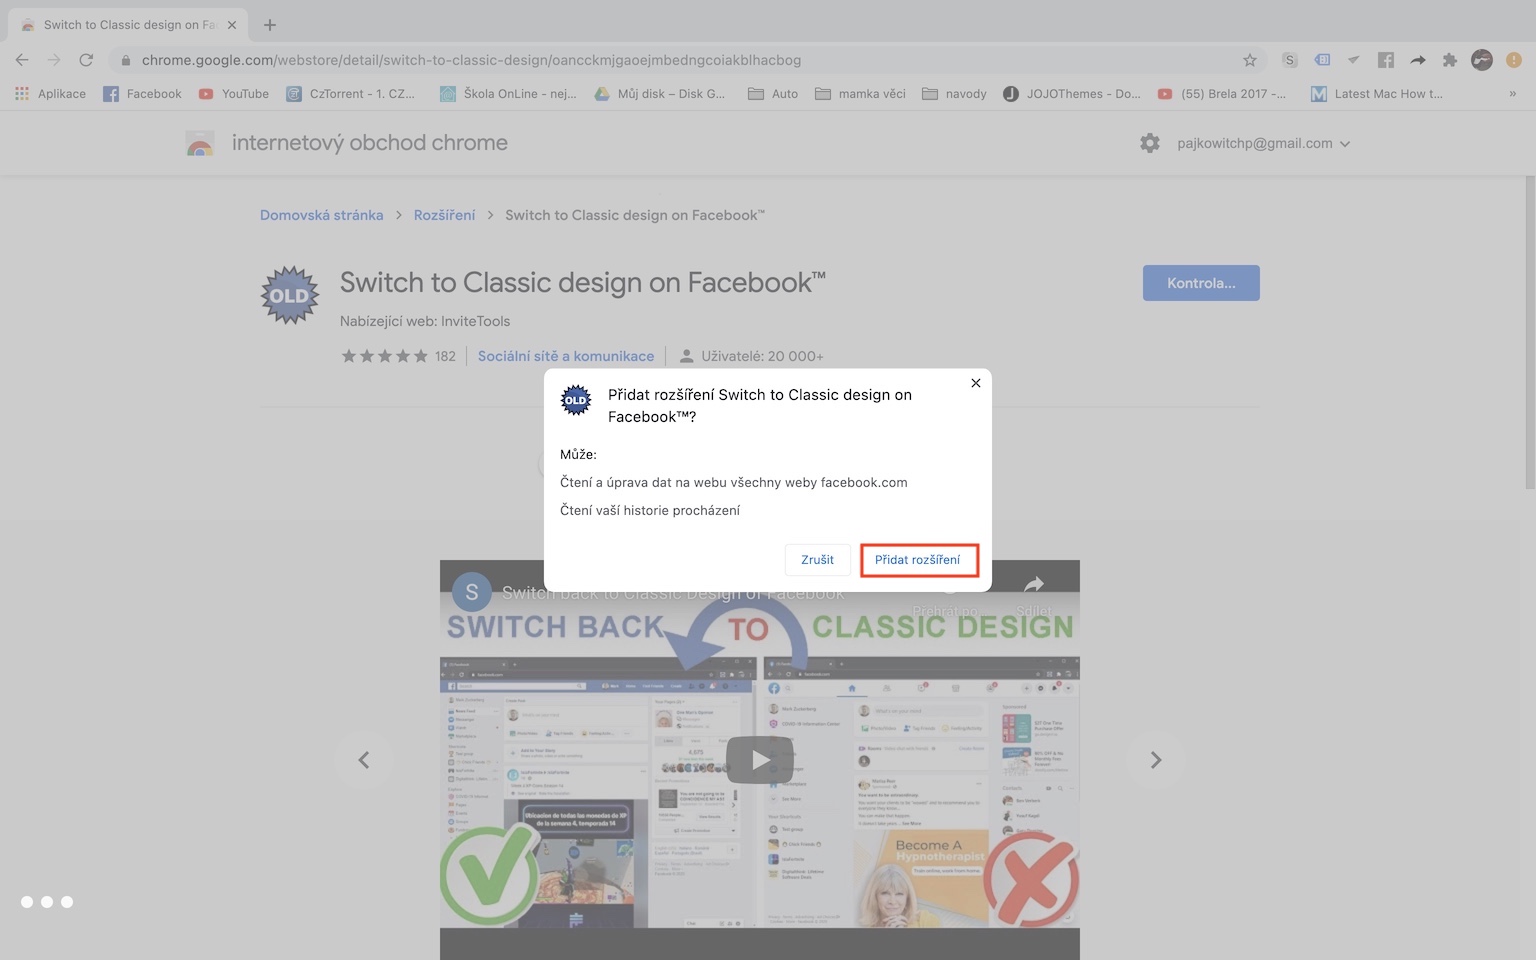Image resolution: width=1536 pixels, height=960 pixels.
Task: Open the Latest Mac How t... bookmark
Action: coord(1377,94)
